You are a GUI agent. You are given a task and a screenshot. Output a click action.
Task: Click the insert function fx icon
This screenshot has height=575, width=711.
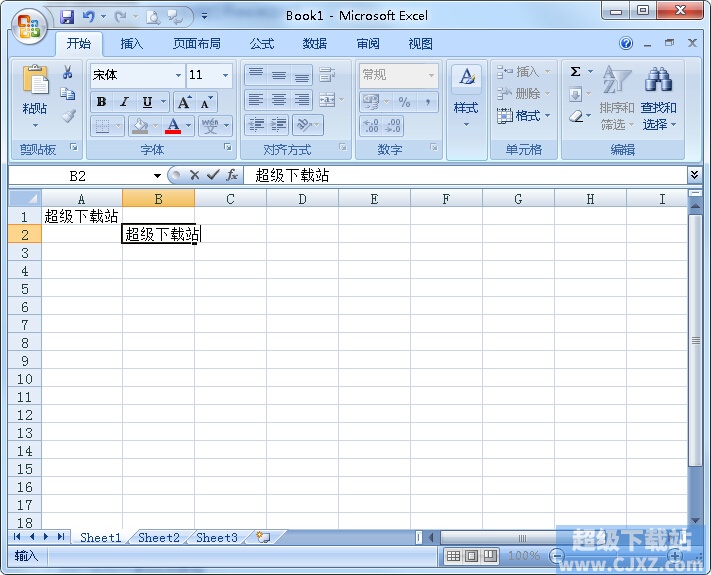[x=232, y=175]
